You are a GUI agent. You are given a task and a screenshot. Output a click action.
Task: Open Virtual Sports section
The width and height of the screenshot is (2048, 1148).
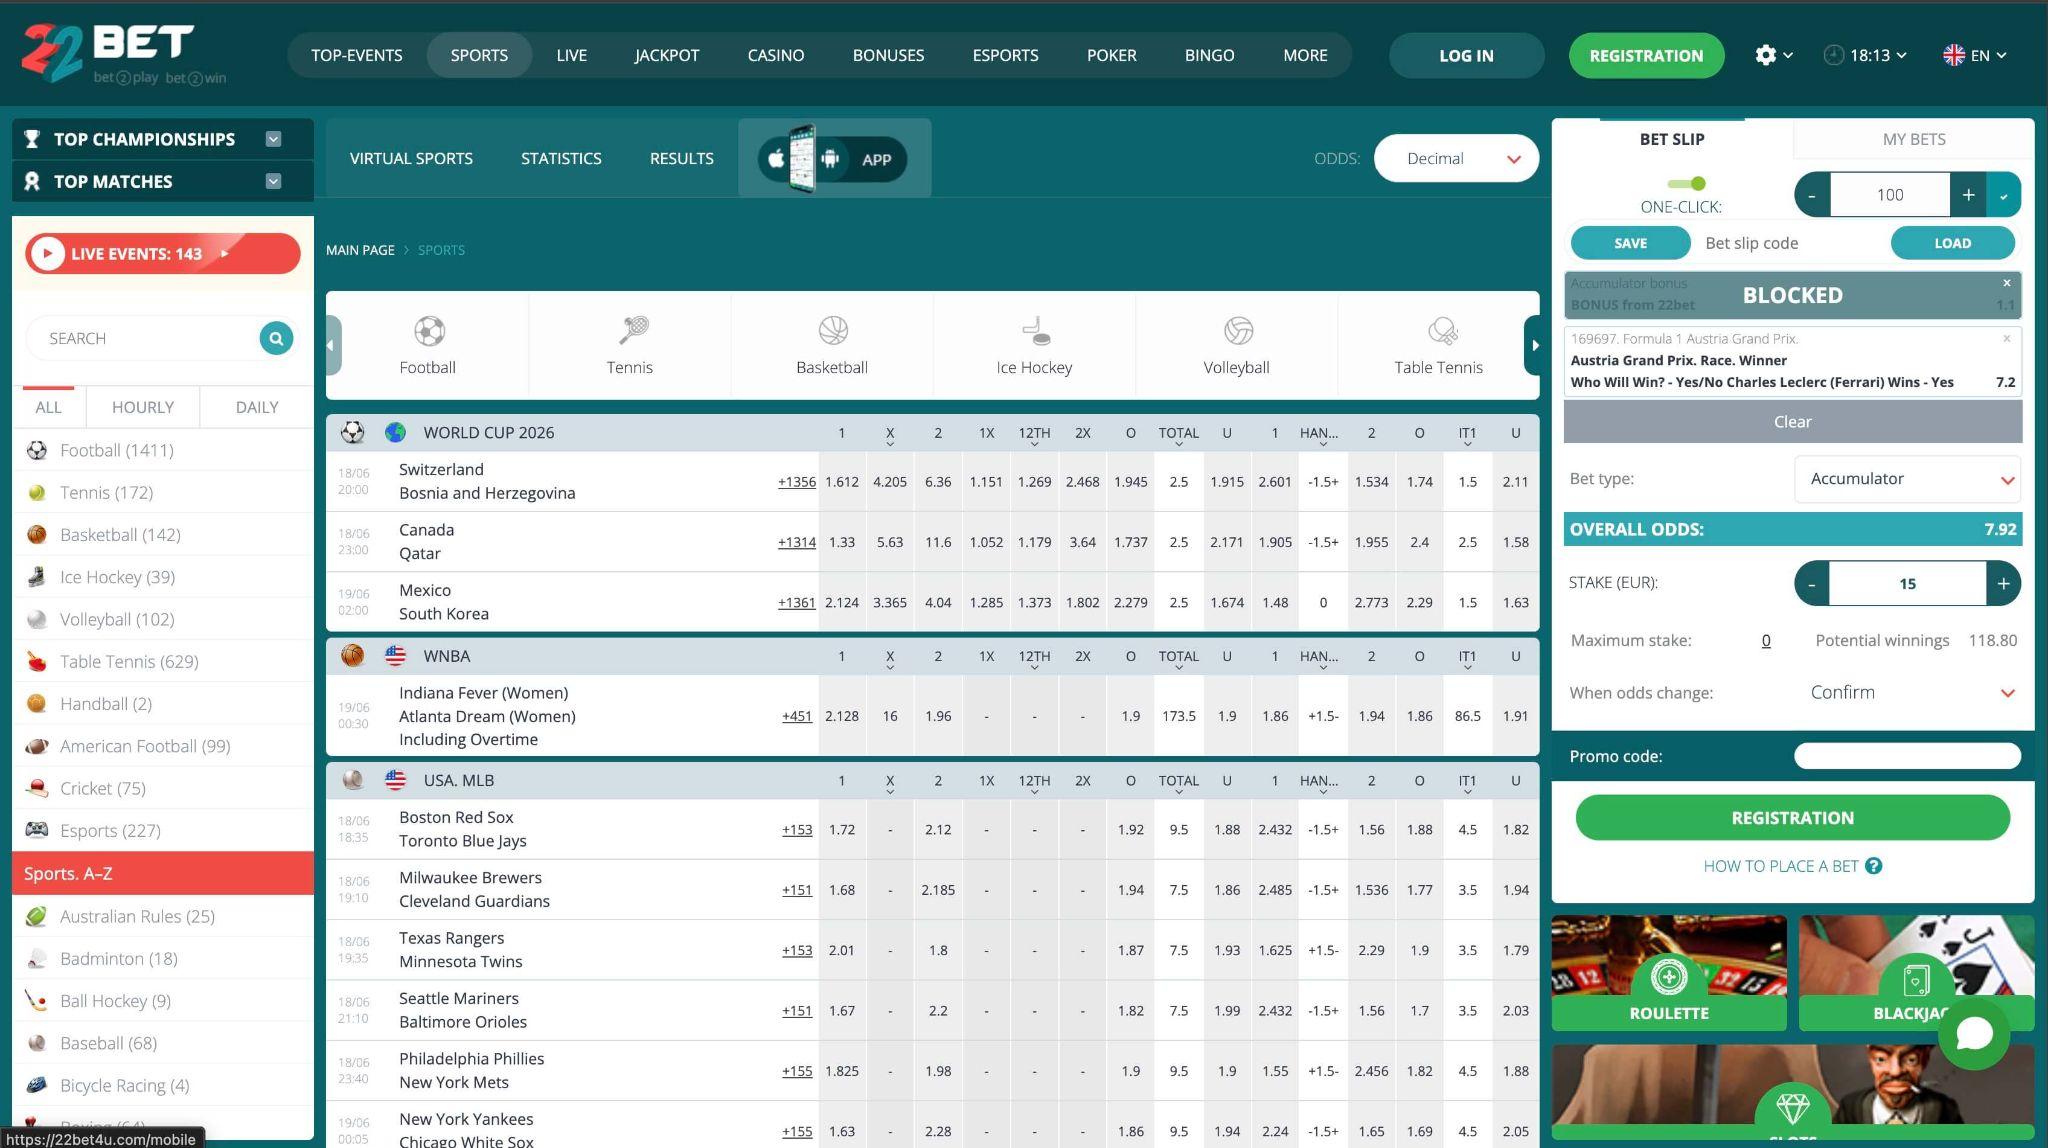point(411,158)
